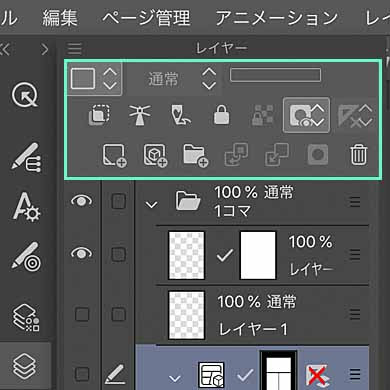Expand the selected frame folder chevron
Screen dimensions: 390x390
tap(175, 378)
